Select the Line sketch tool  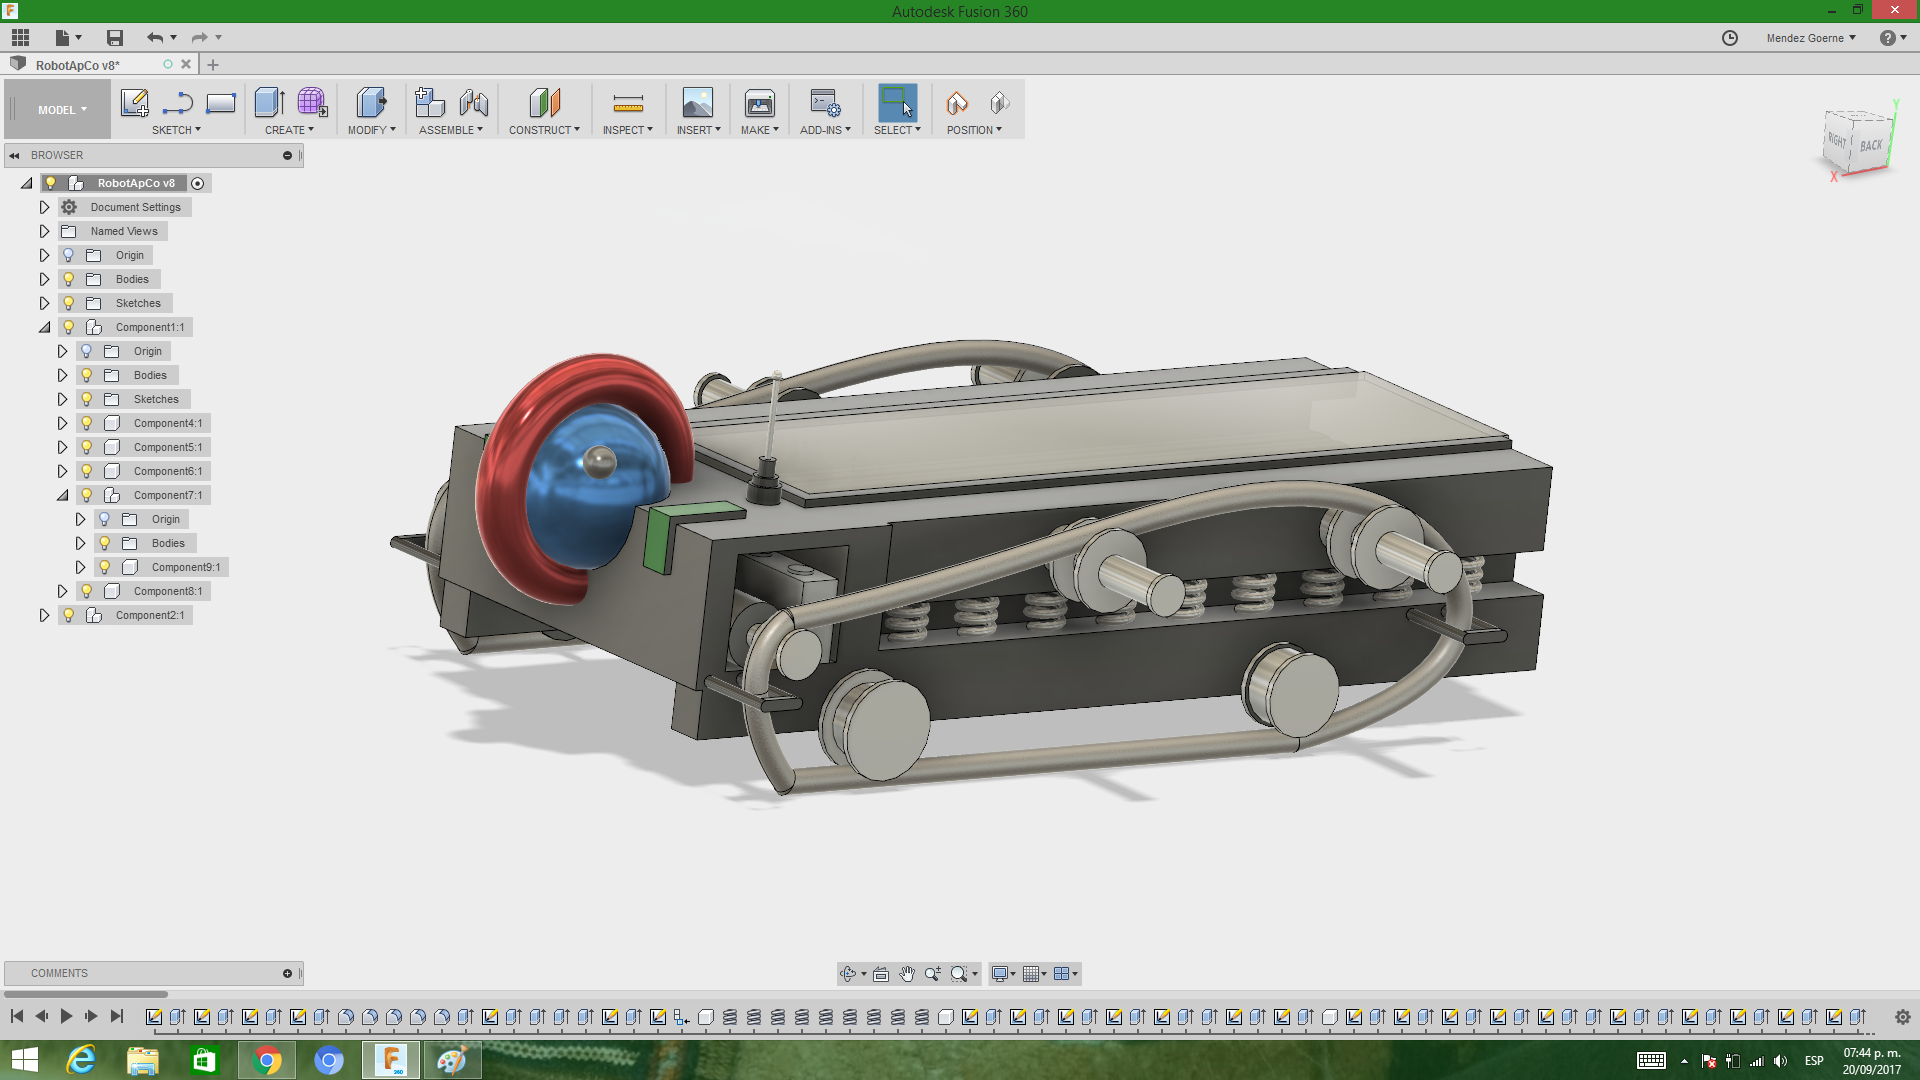click(x=178, y=103)
